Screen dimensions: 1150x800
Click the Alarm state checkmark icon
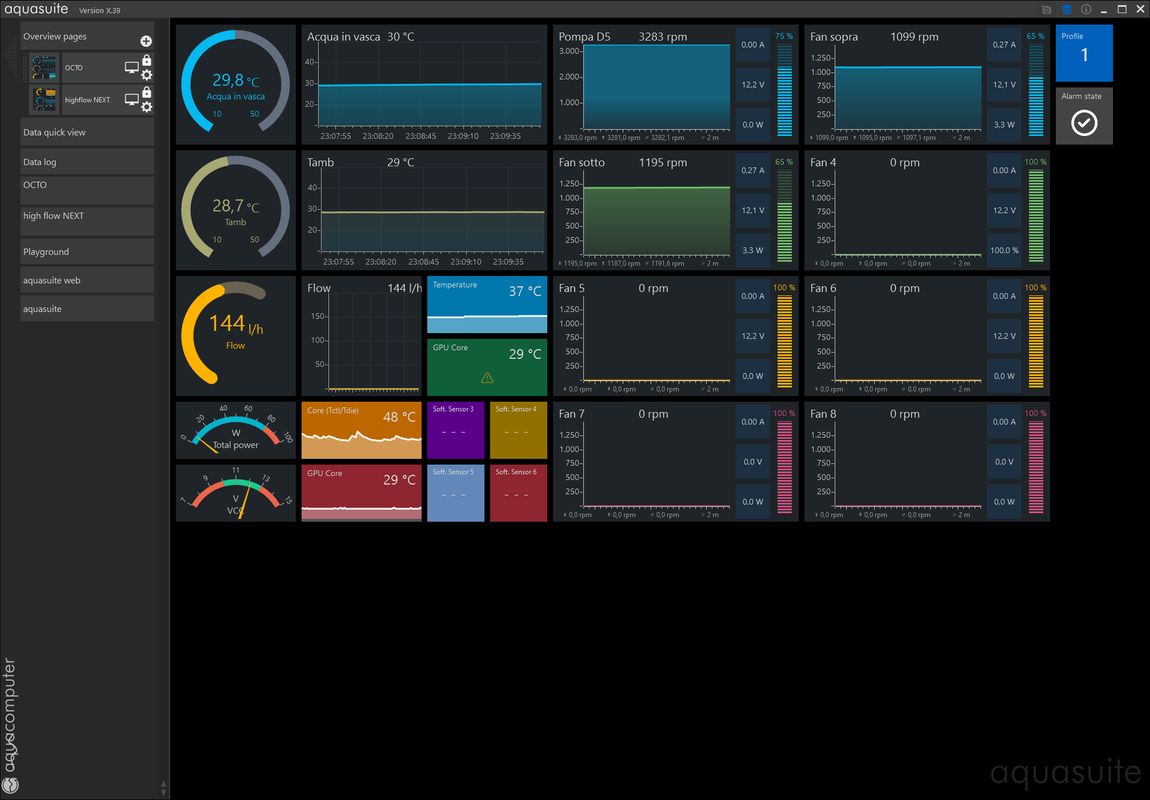point(1084,122)
